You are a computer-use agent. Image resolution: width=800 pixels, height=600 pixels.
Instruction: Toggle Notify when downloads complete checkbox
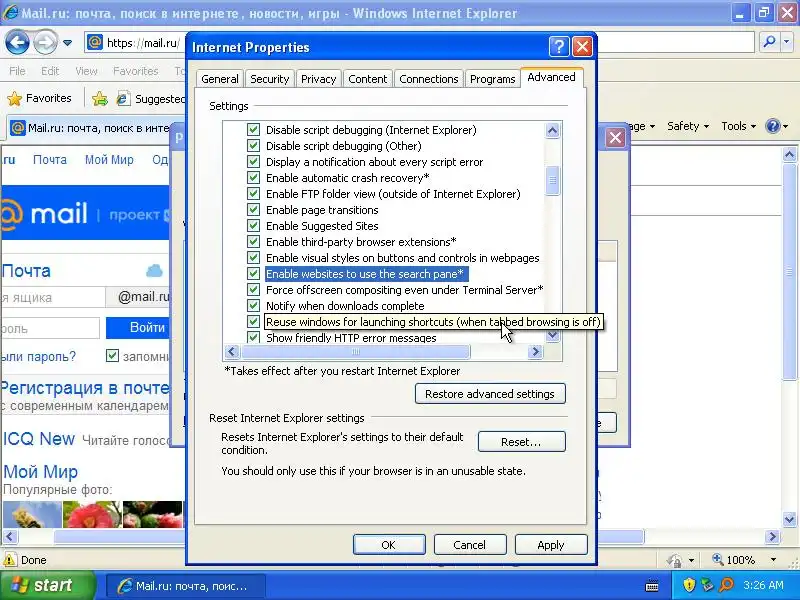254,306
